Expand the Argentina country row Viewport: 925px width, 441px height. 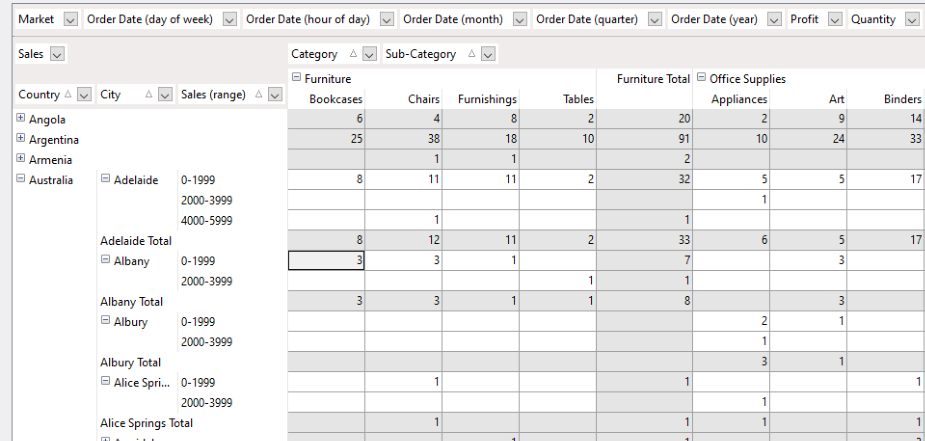coord(21,139)
